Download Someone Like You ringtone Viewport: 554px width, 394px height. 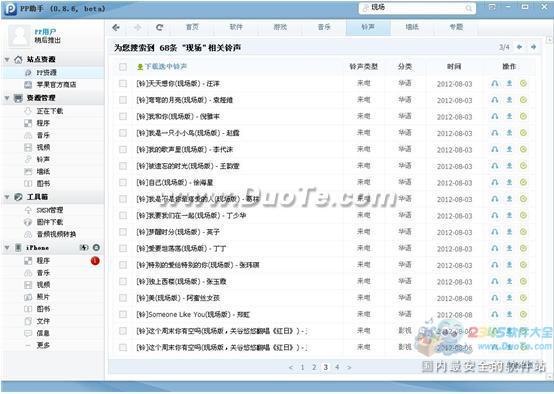509,314
